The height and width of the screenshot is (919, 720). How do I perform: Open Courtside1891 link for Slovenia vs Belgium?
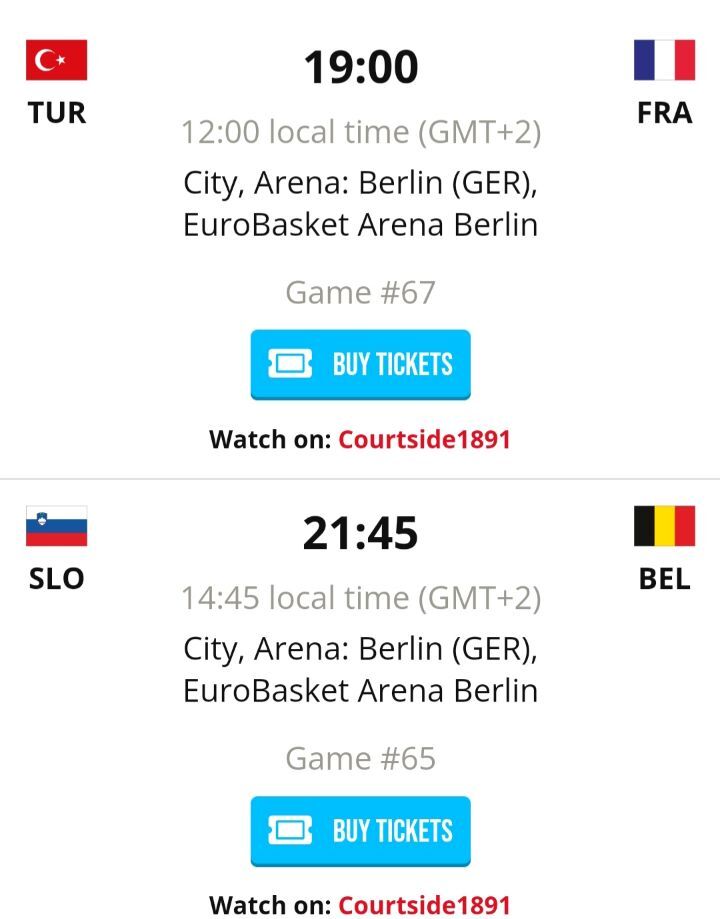click(x=424, y=905)
